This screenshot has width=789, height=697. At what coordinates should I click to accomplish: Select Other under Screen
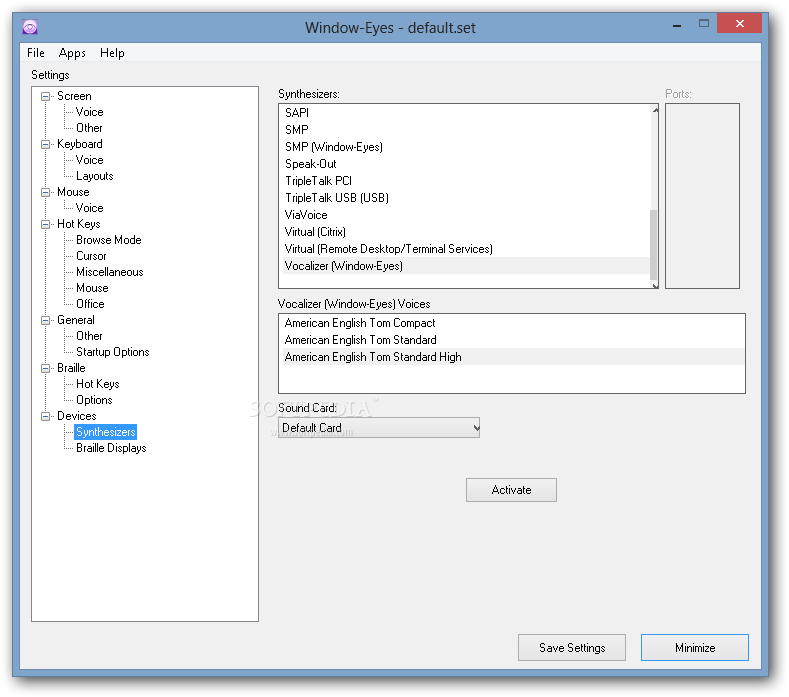(89, 128)
